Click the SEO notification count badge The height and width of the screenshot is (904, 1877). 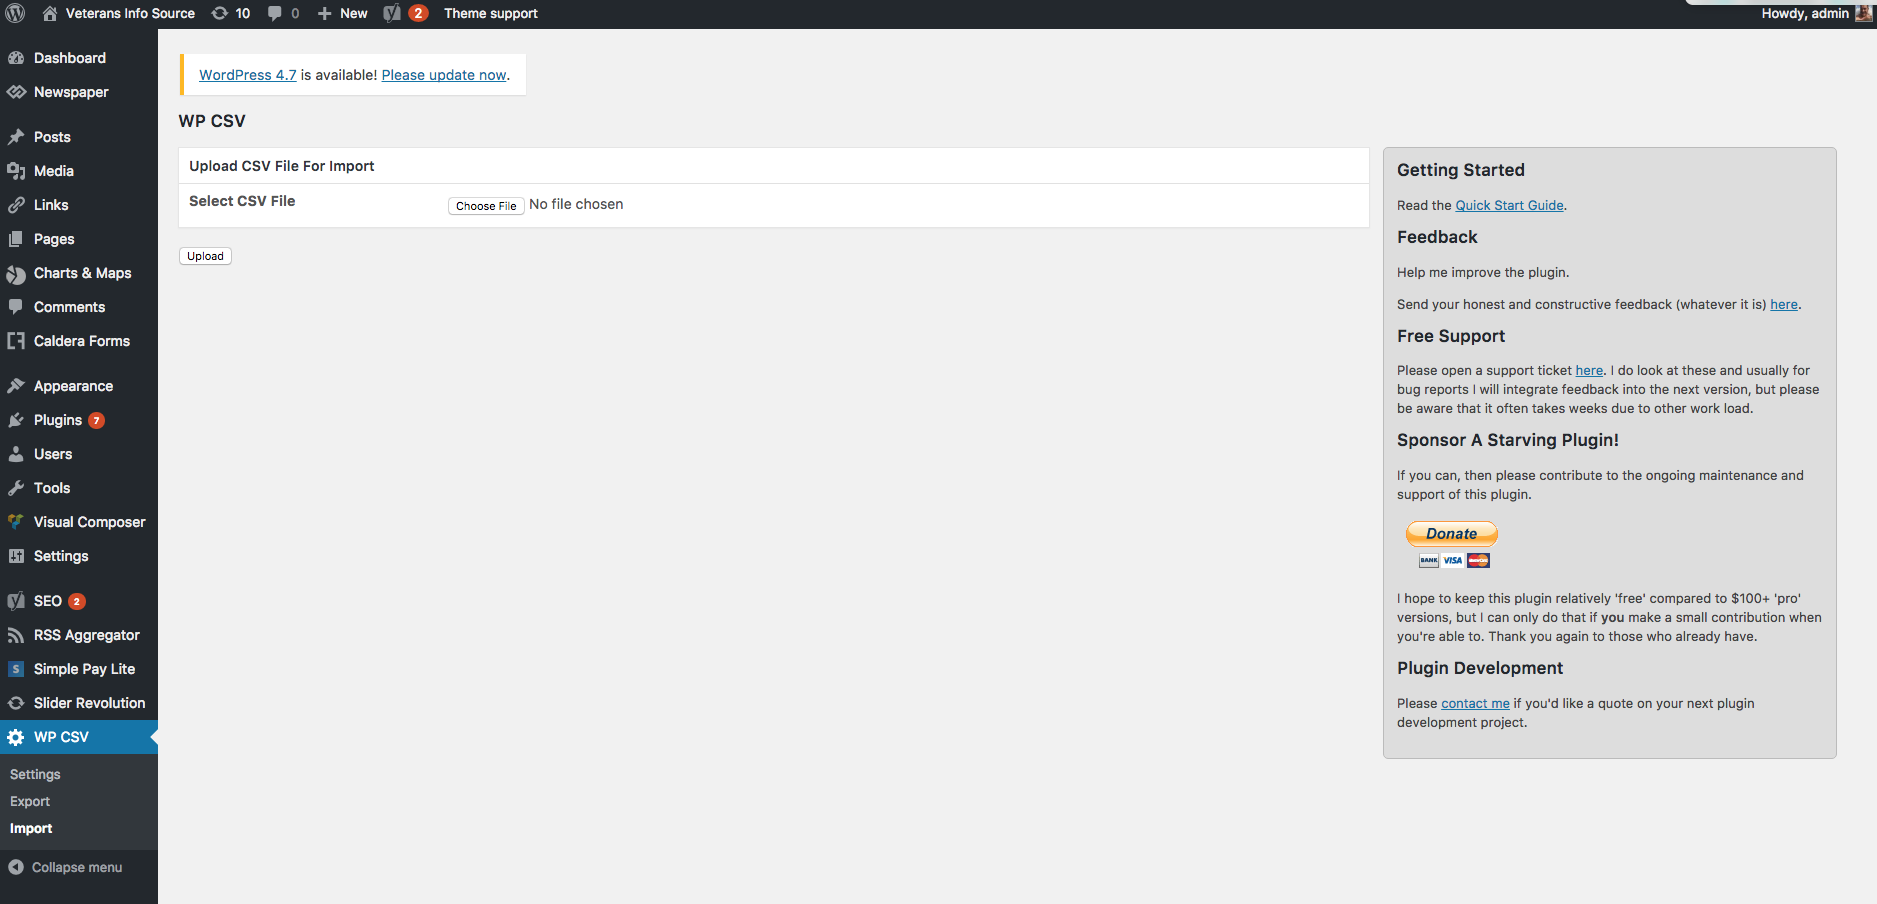(x=77, y=601)
